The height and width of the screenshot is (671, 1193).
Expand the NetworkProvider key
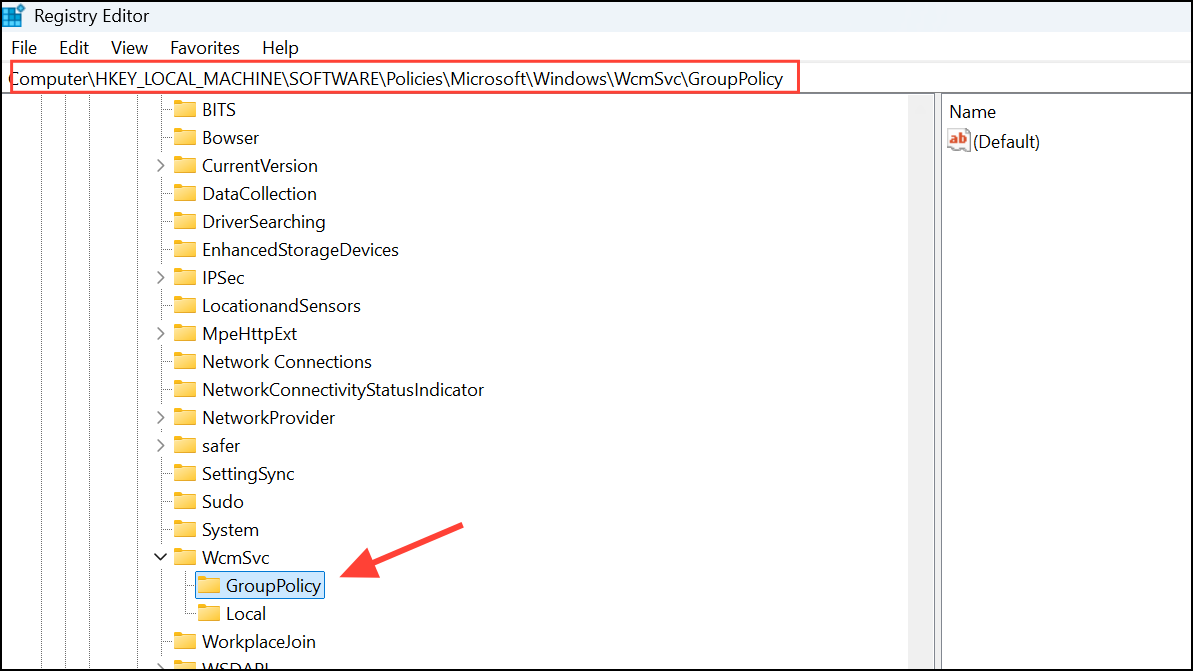(x=161, y=418)
